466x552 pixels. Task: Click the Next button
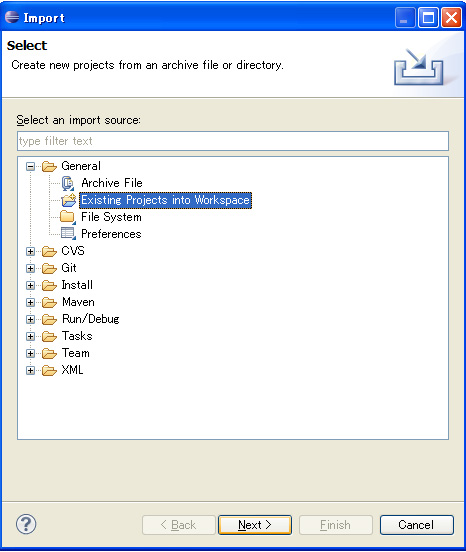point(255,525)
